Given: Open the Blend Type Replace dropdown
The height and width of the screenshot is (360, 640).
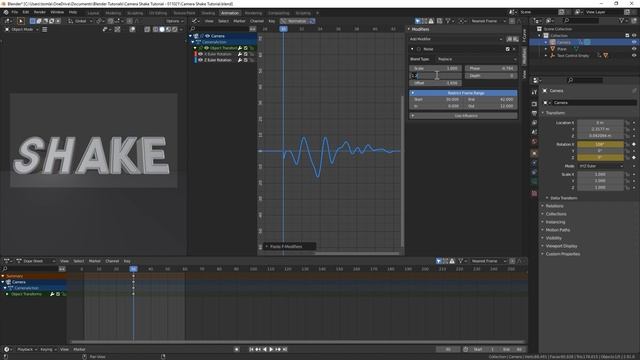Looking at the screenshot, I should pos(476,59).
